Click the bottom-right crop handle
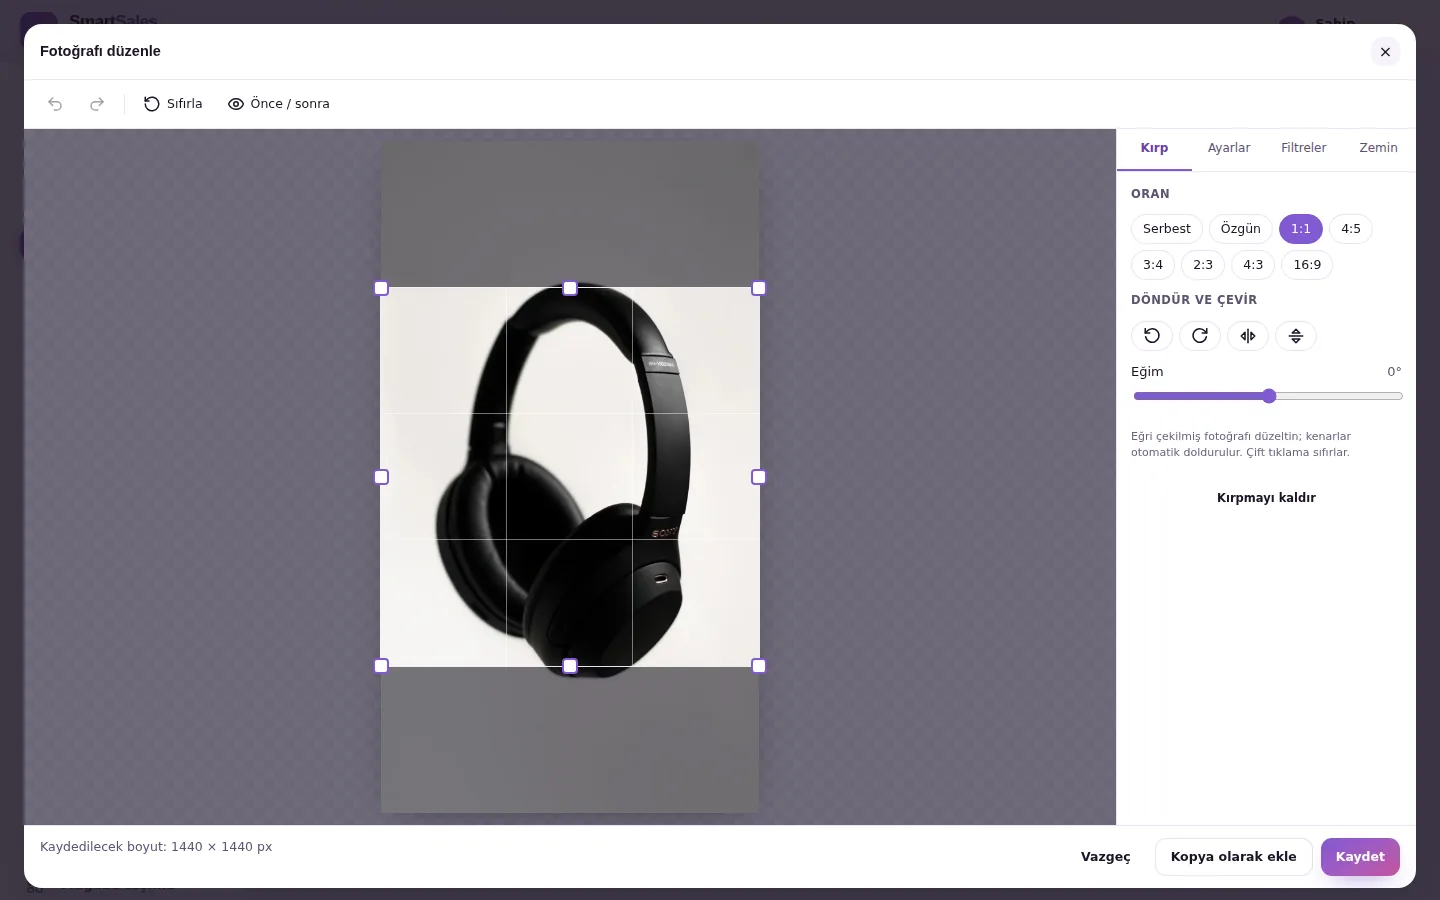This screenshot has height=900, width=1440. click(759, 666)
